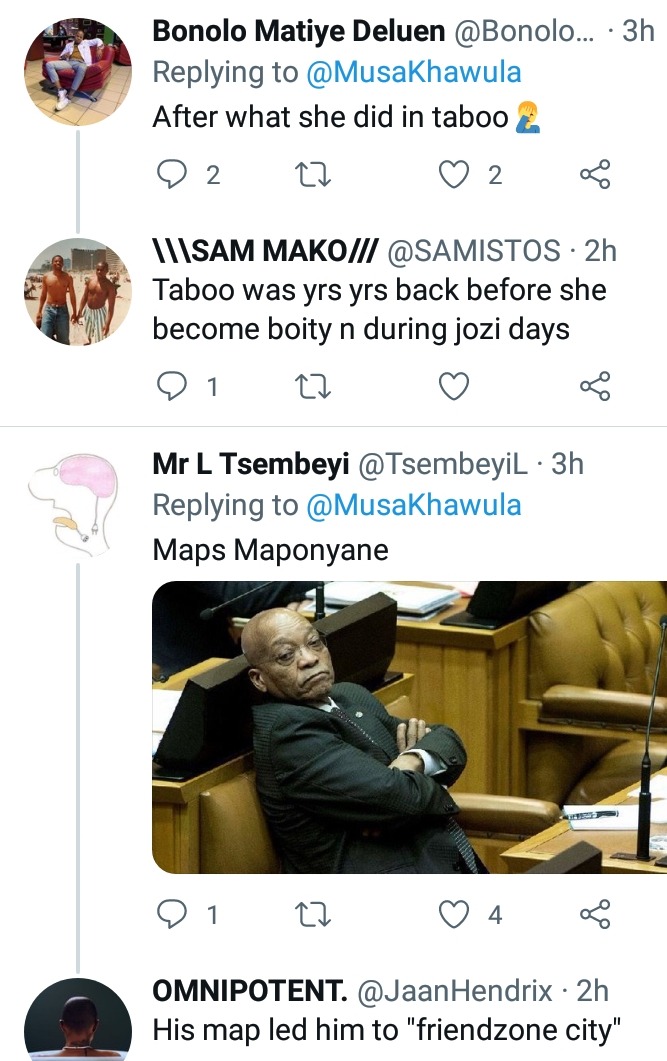Screen dimensions: 667x1061
Task: Retweet Bonolo Matiye Deluen's taboo tweet
Action: [313, 175]
